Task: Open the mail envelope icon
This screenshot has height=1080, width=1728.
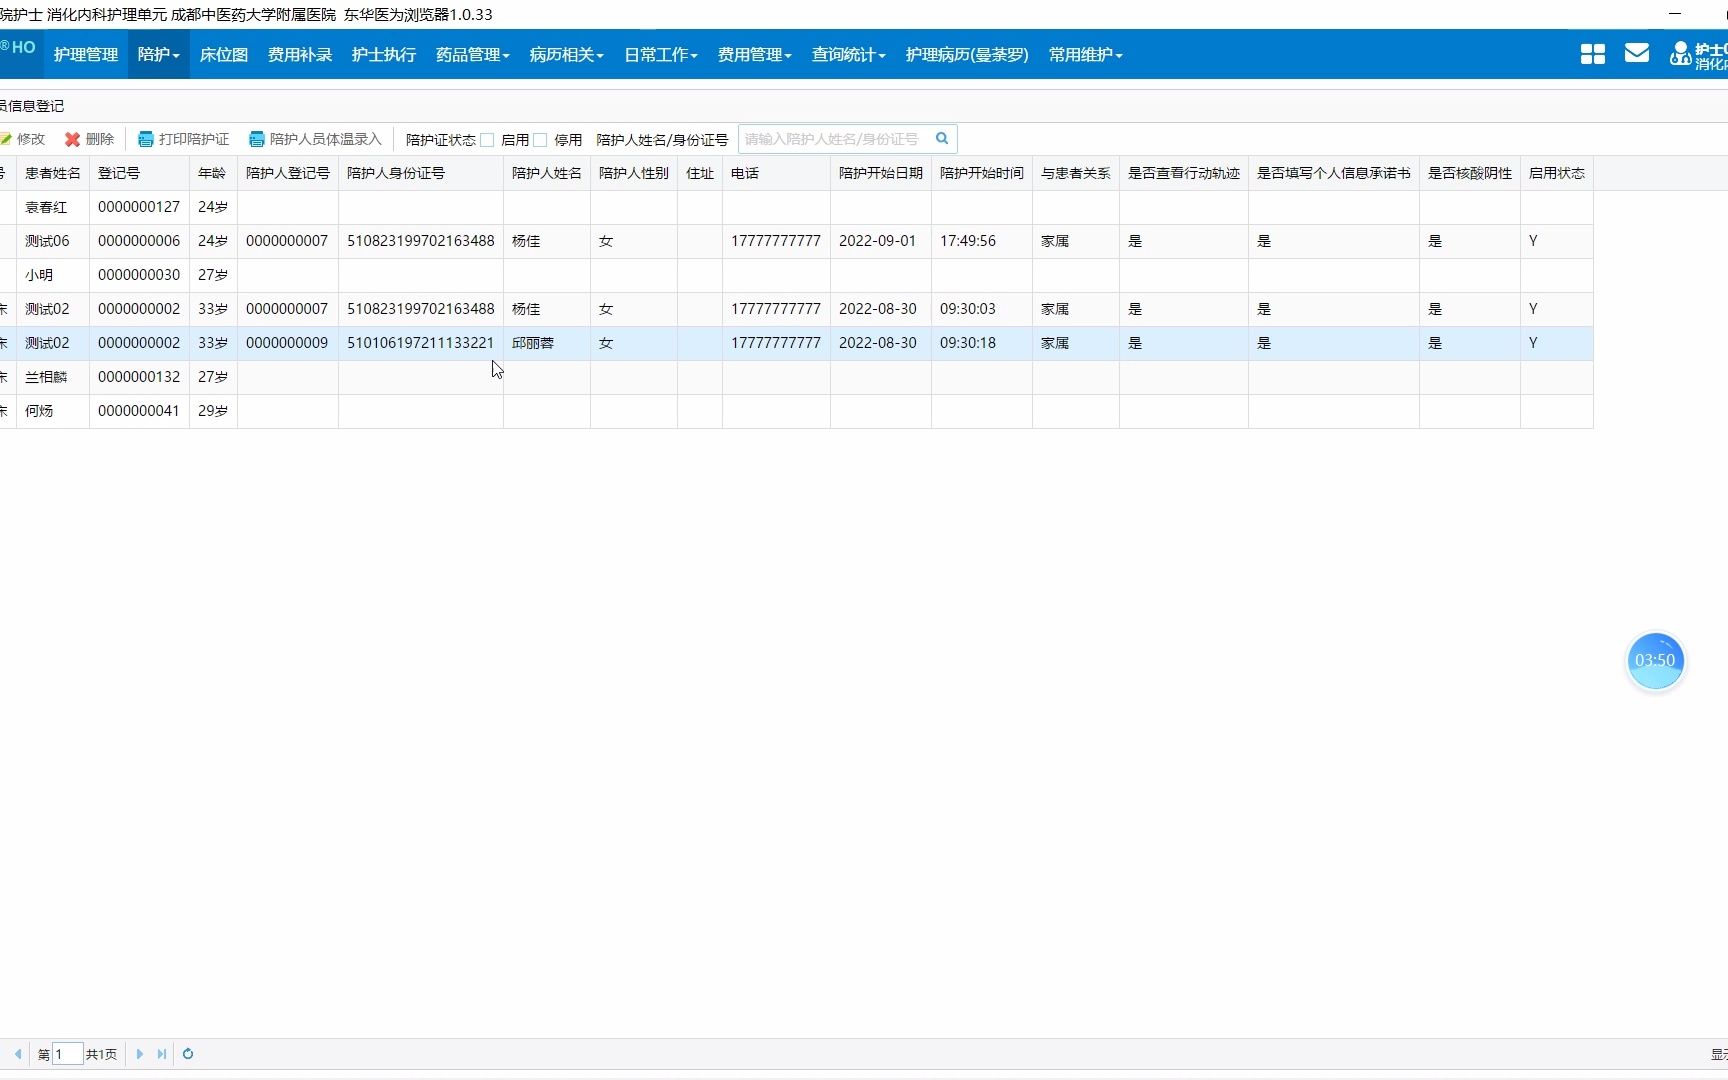Action: coord(1637,53)
